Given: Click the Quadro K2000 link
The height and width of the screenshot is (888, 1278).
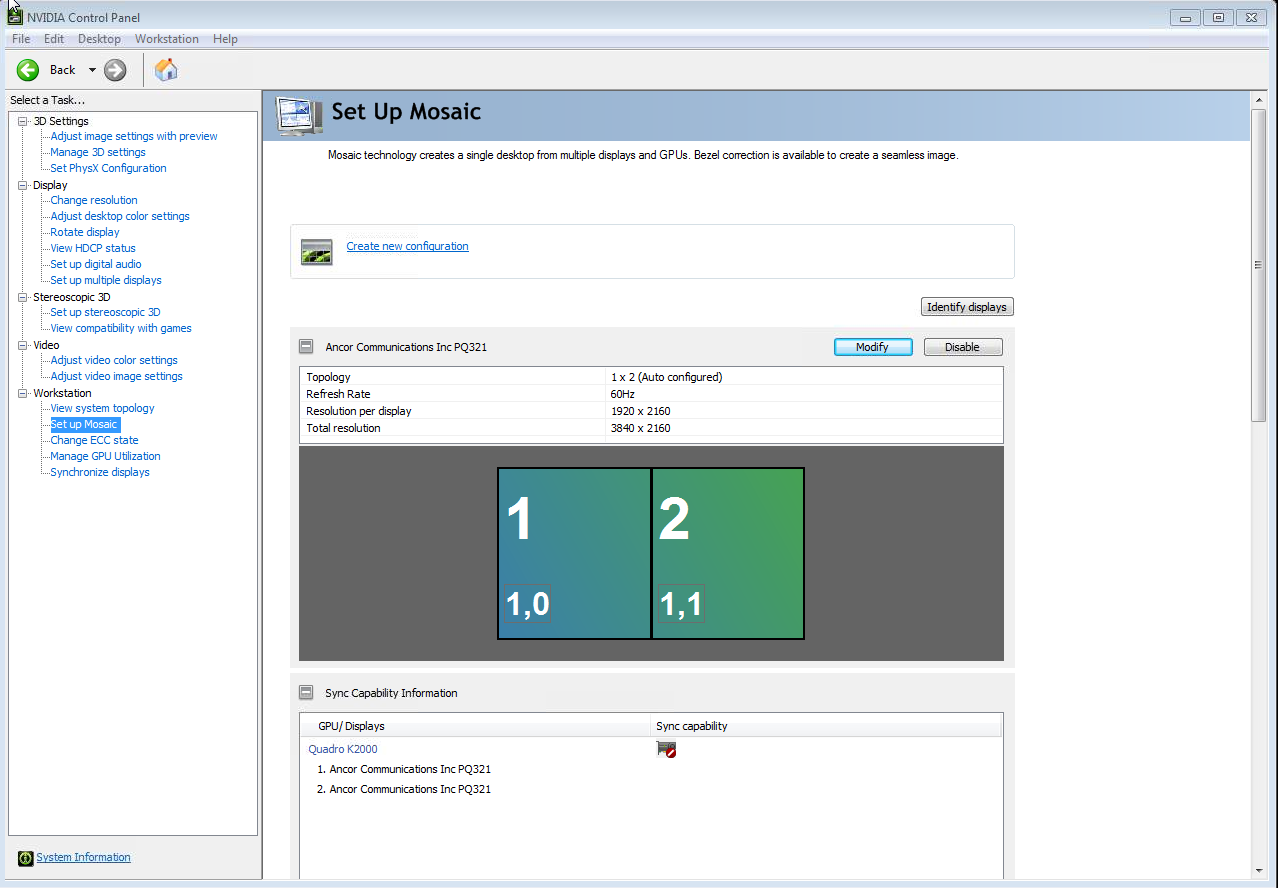Looking at the screenshot, I should tap(343, 749).
